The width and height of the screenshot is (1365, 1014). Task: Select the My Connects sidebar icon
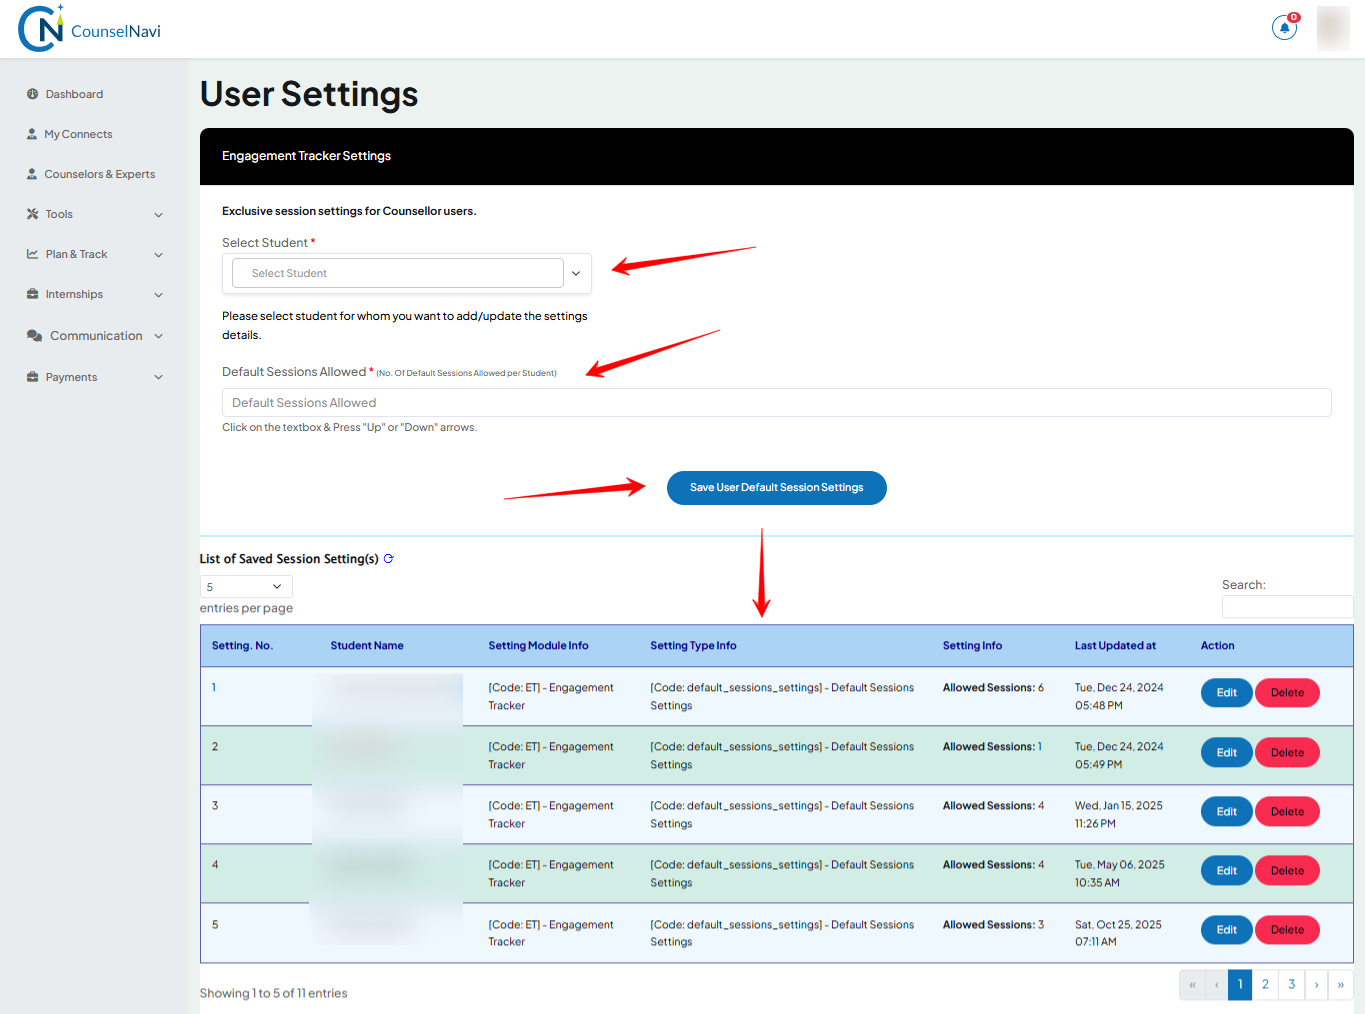pos(31,133)
